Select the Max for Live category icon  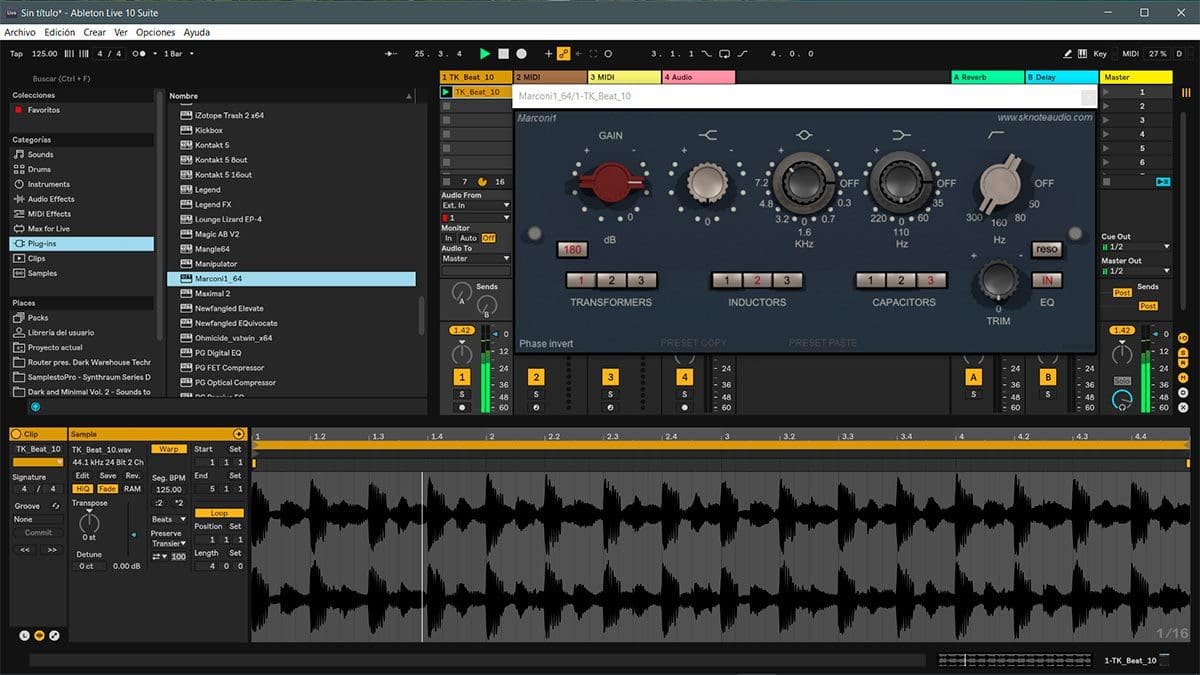[19, 229]
